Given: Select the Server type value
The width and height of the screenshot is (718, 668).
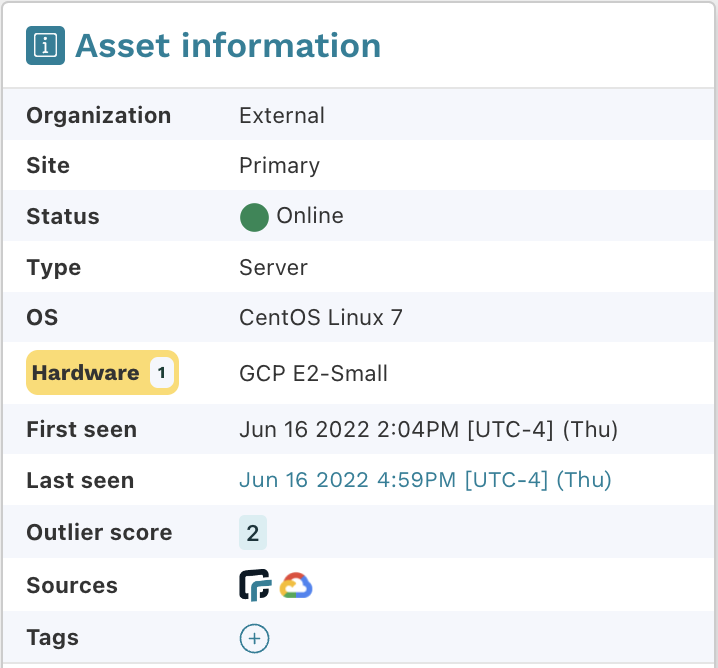Looking at the screenshot, I should 273,268.
